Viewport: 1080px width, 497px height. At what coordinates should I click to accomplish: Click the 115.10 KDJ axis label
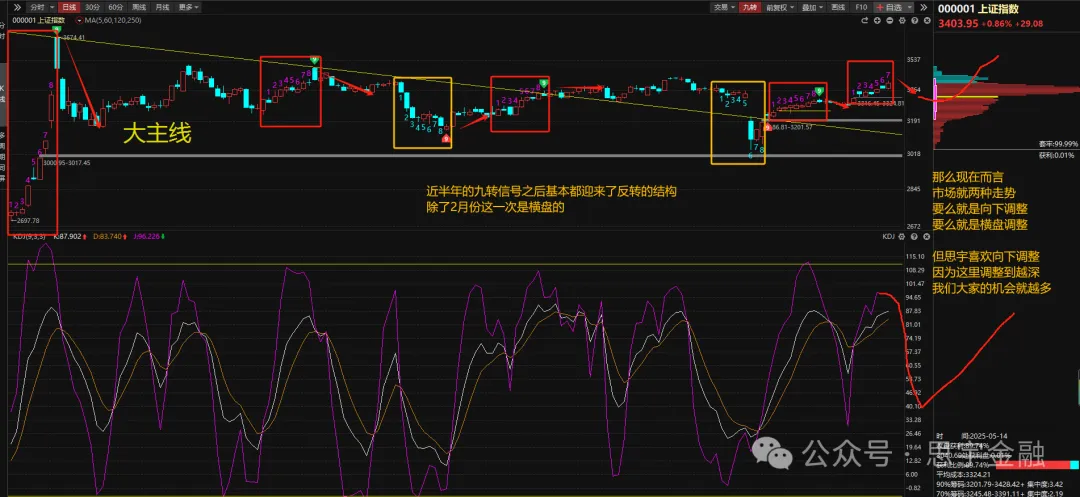coord(915,257)
